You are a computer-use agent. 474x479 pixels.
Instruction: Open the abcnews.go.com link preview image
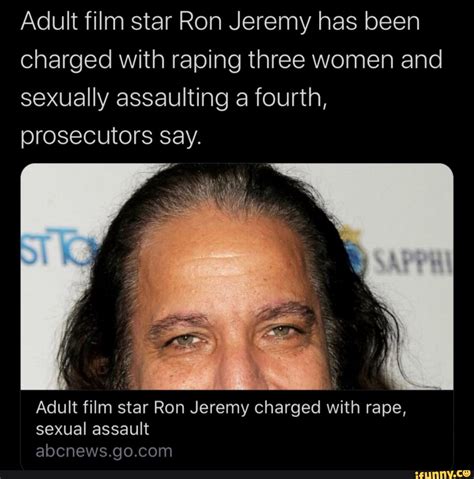click(x=237, y=276)
